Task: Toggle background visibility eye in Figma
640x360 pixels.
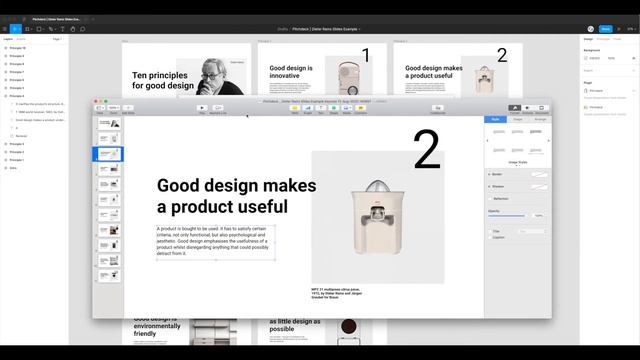Action: coord(633,58)
